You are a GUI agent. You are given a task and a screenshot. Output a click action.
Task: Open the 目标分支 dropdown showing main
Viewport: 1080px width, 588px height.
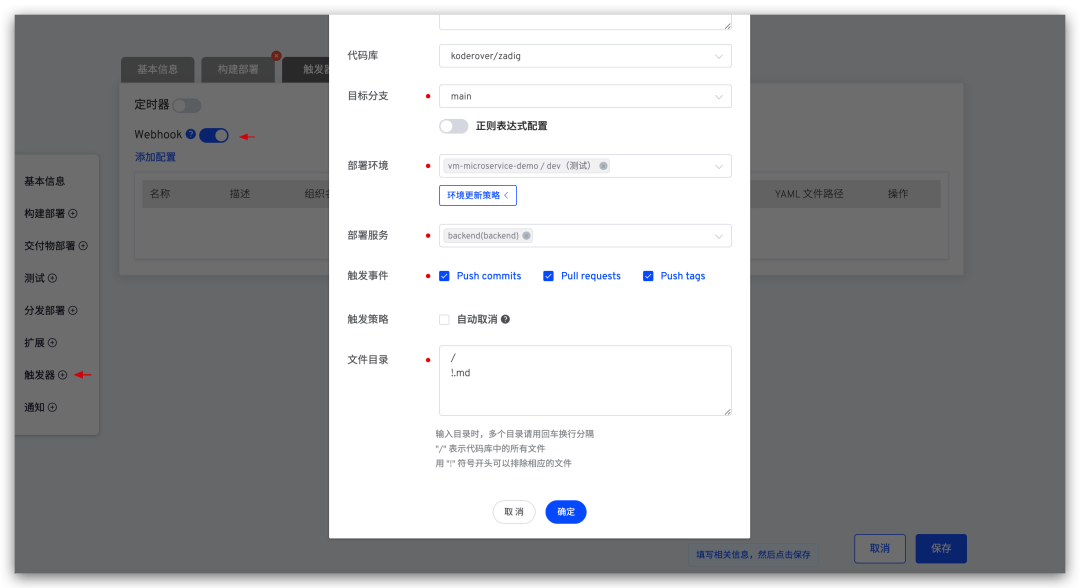click(585, 96)
